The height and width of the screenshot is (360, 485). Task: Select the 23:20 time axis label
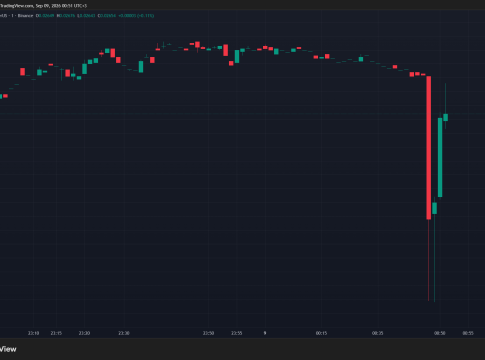tap(84, 333)
